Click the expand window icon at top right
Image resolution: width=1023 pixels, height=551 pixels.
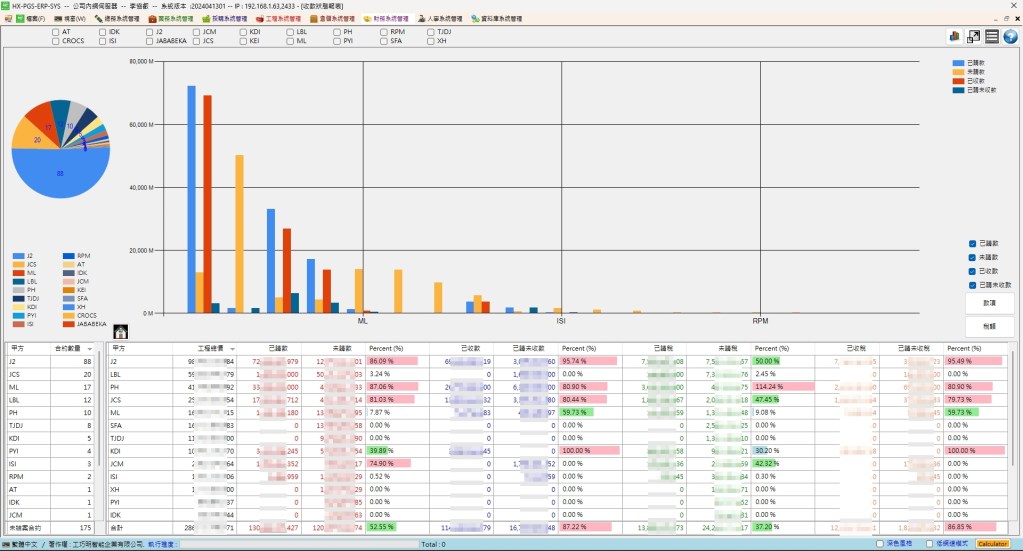[x=973, y=37]
